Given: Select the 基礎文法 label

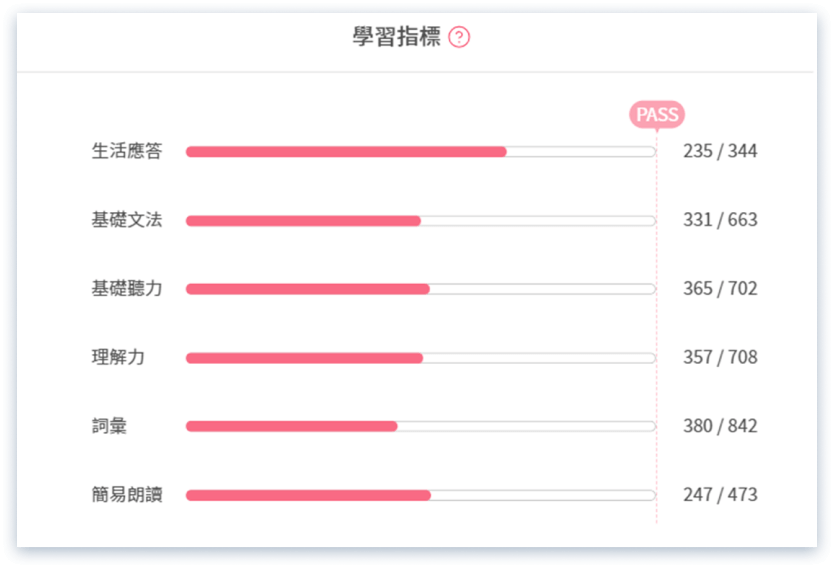Looking at the screenshot, I should coord(126,220).
